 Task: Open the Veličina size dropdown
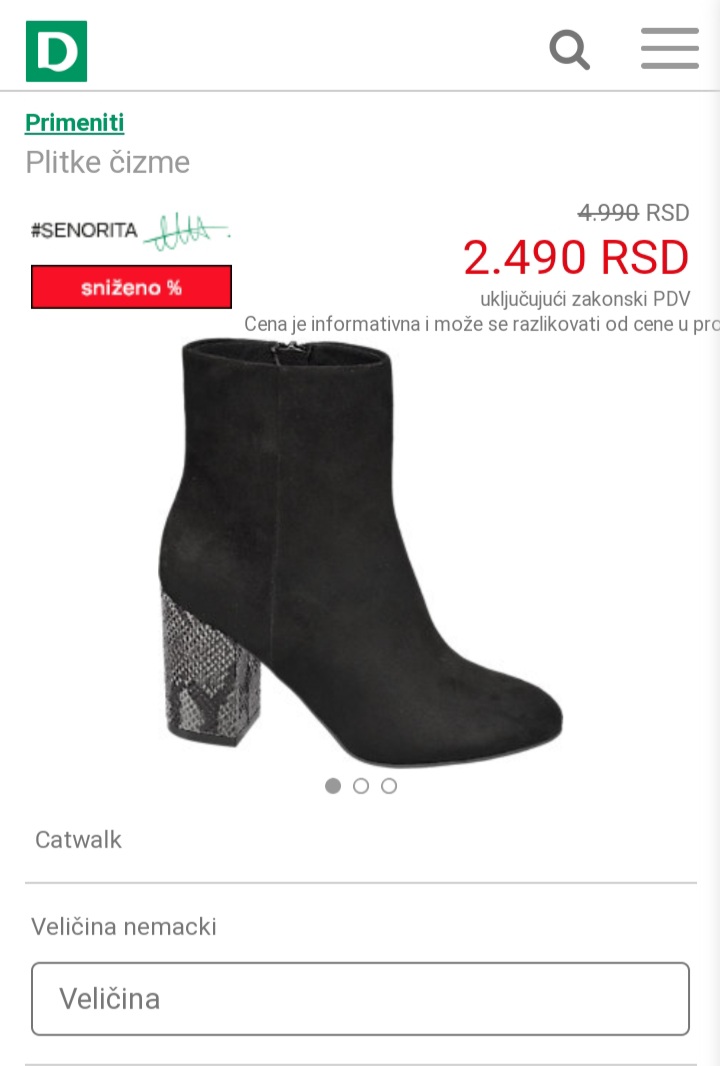pos(360,999)
